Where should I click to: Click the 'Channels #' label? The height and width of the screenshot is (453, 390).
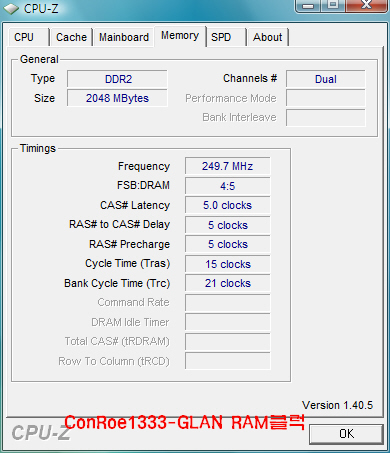[250, 78]
